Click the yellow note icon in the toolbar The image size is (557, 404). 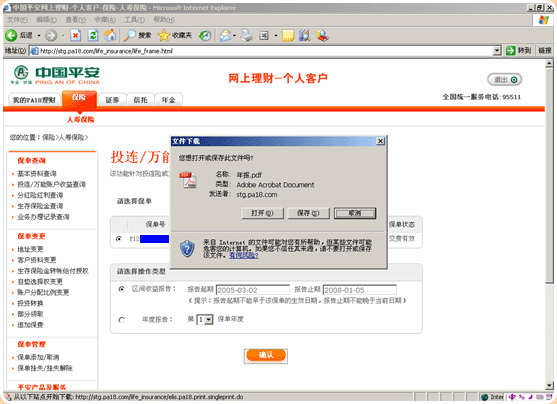[x=288, y=35]
